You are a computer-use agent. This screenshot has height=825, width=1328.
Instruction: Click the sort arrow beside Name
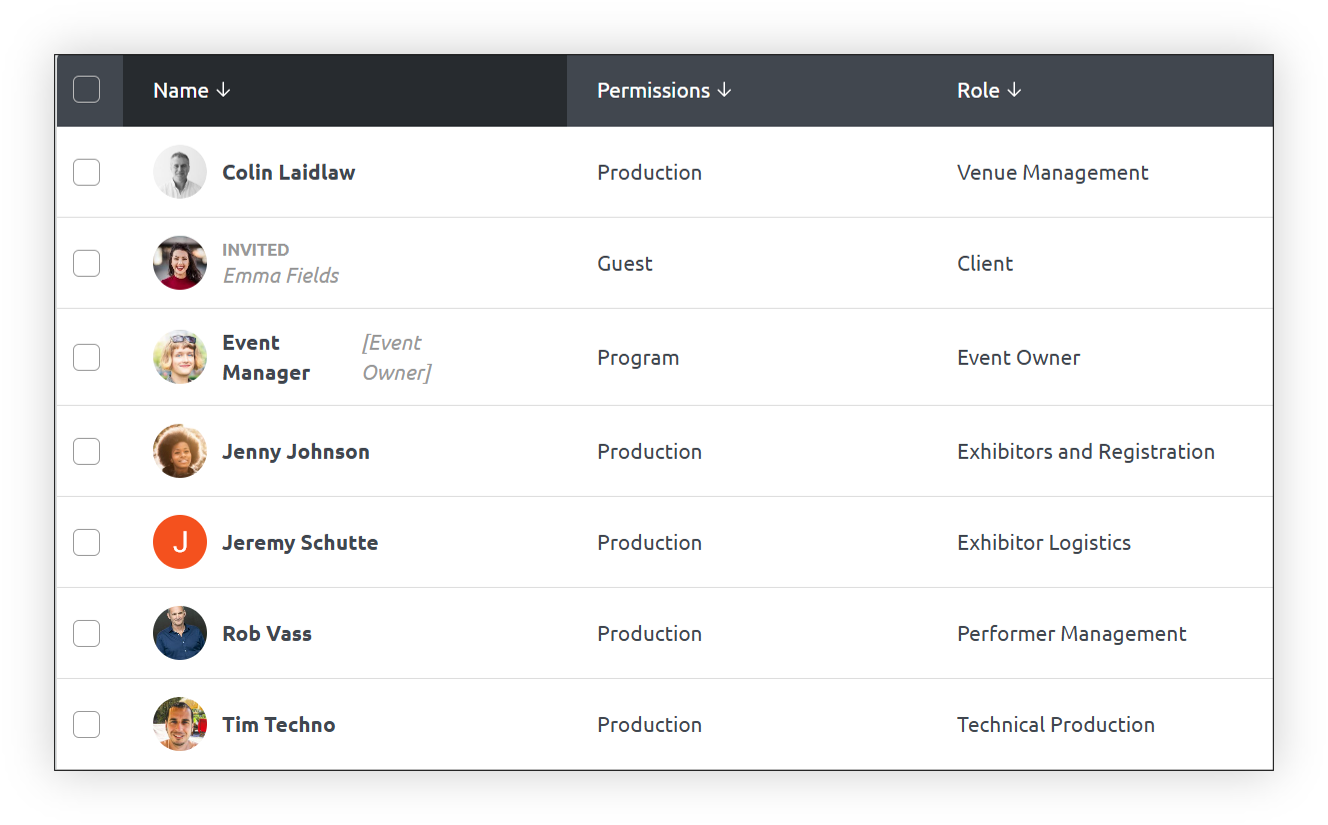point(223,90)
